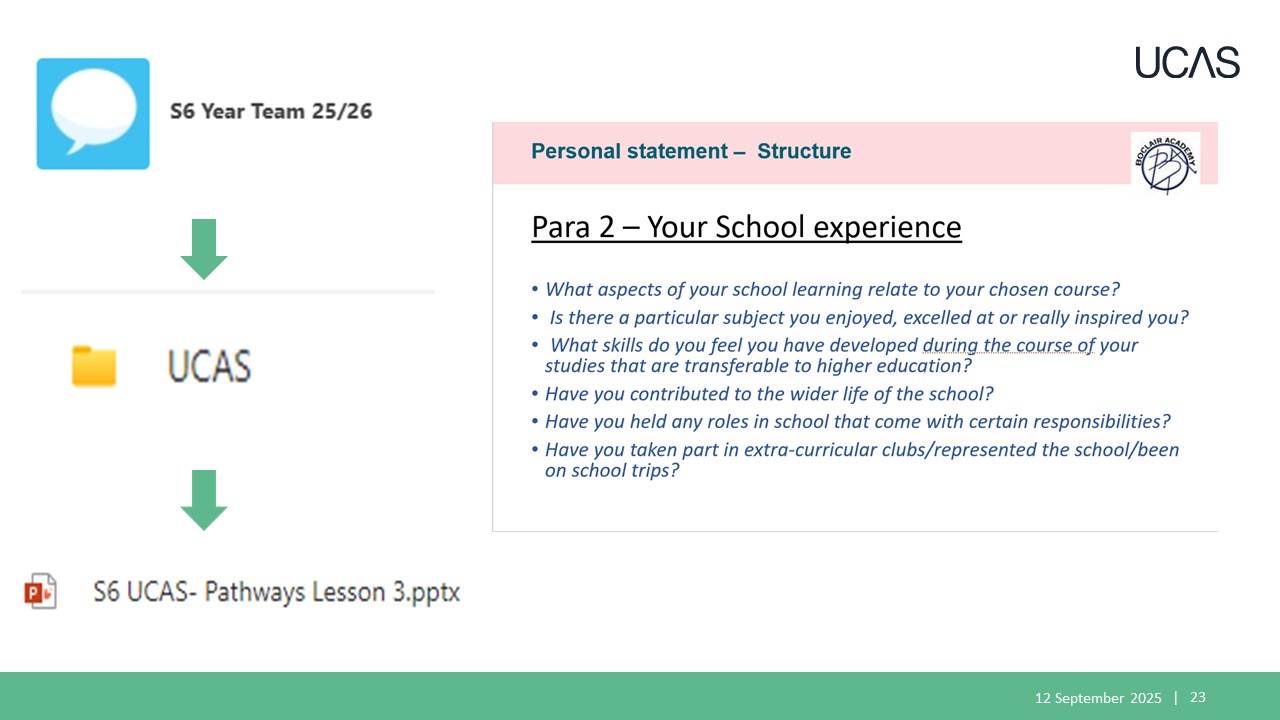Click the bullet about chosen course learning
The height and width of the screenshot is (720, 1280).
coord(825,290)
